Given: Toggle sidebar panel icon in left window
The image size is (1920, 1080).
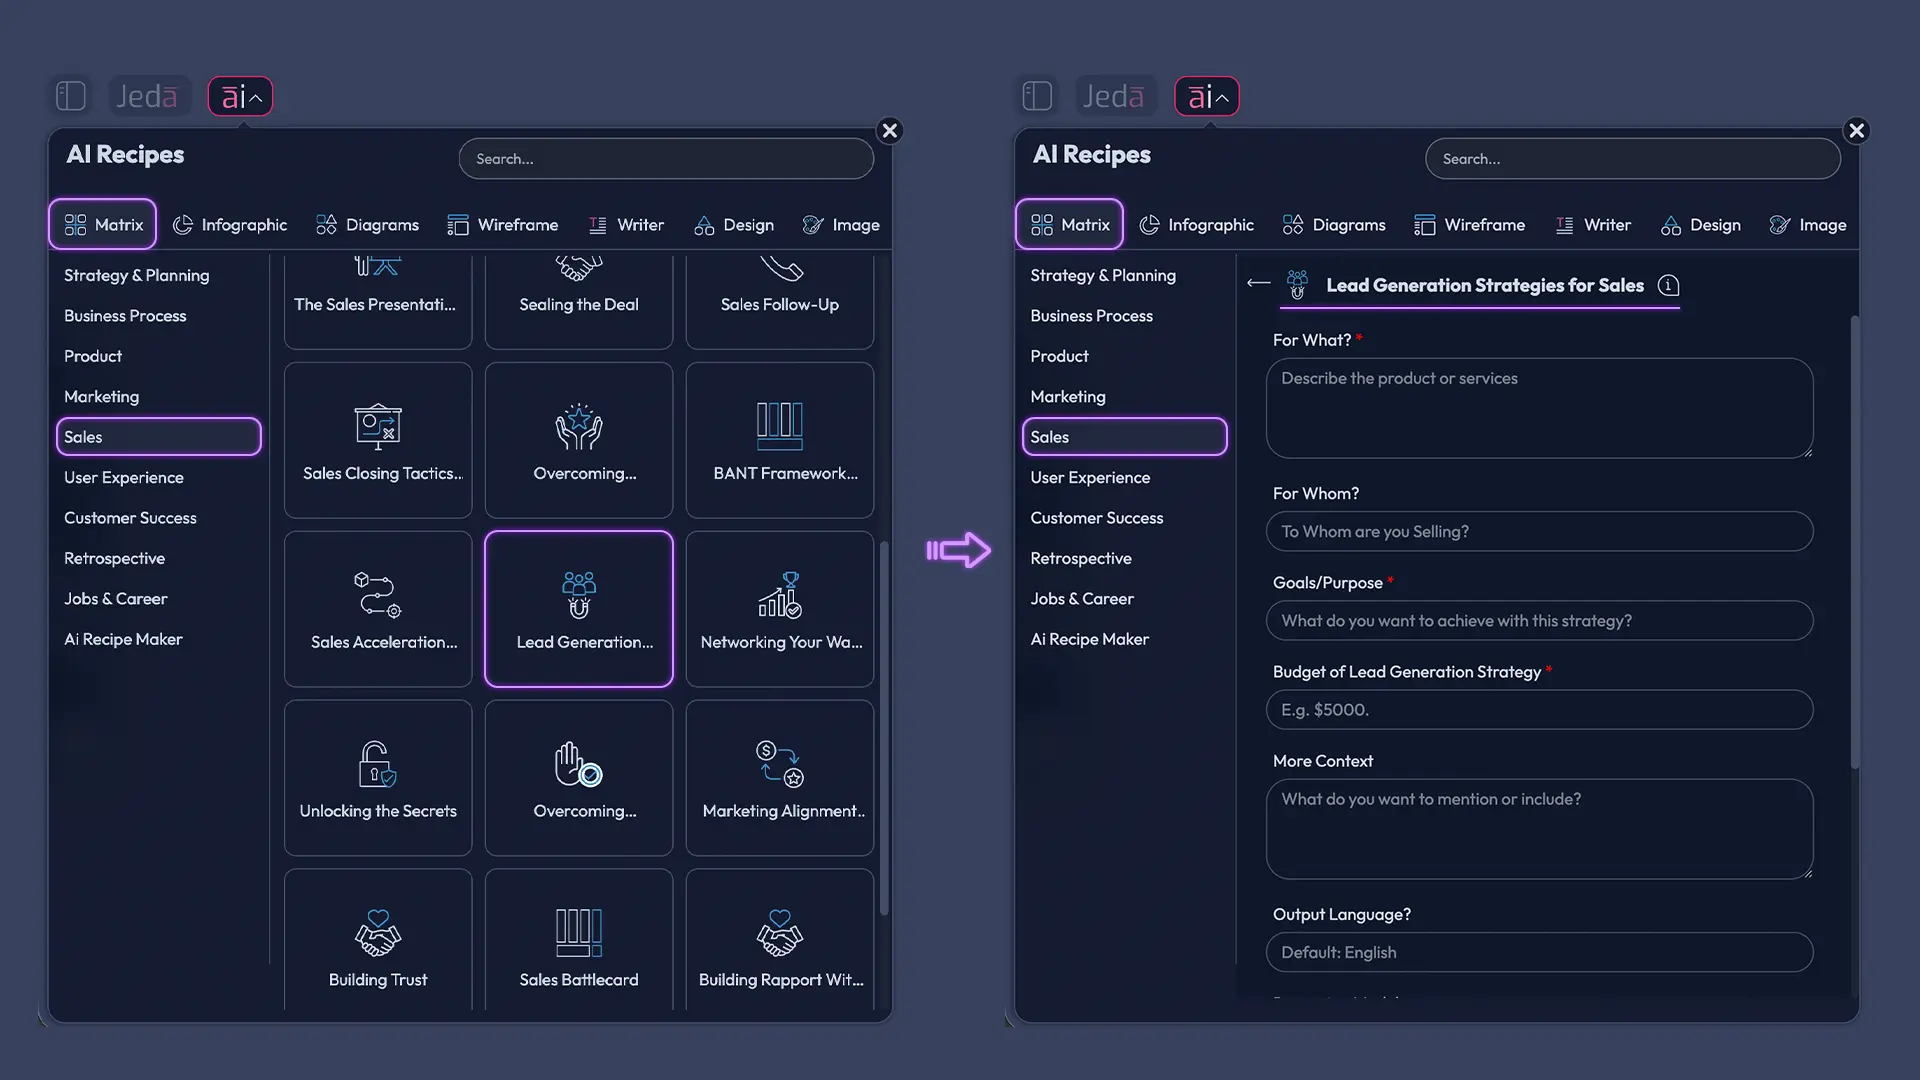Looking at the screenshot, I should coord(71,96).
